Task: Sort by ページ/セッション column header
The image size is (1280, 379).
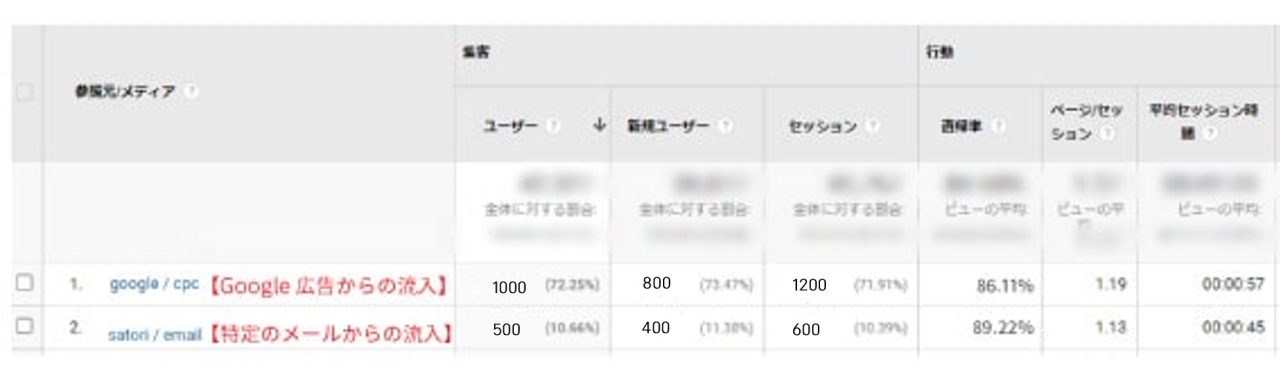Action: pos(1085,123)
